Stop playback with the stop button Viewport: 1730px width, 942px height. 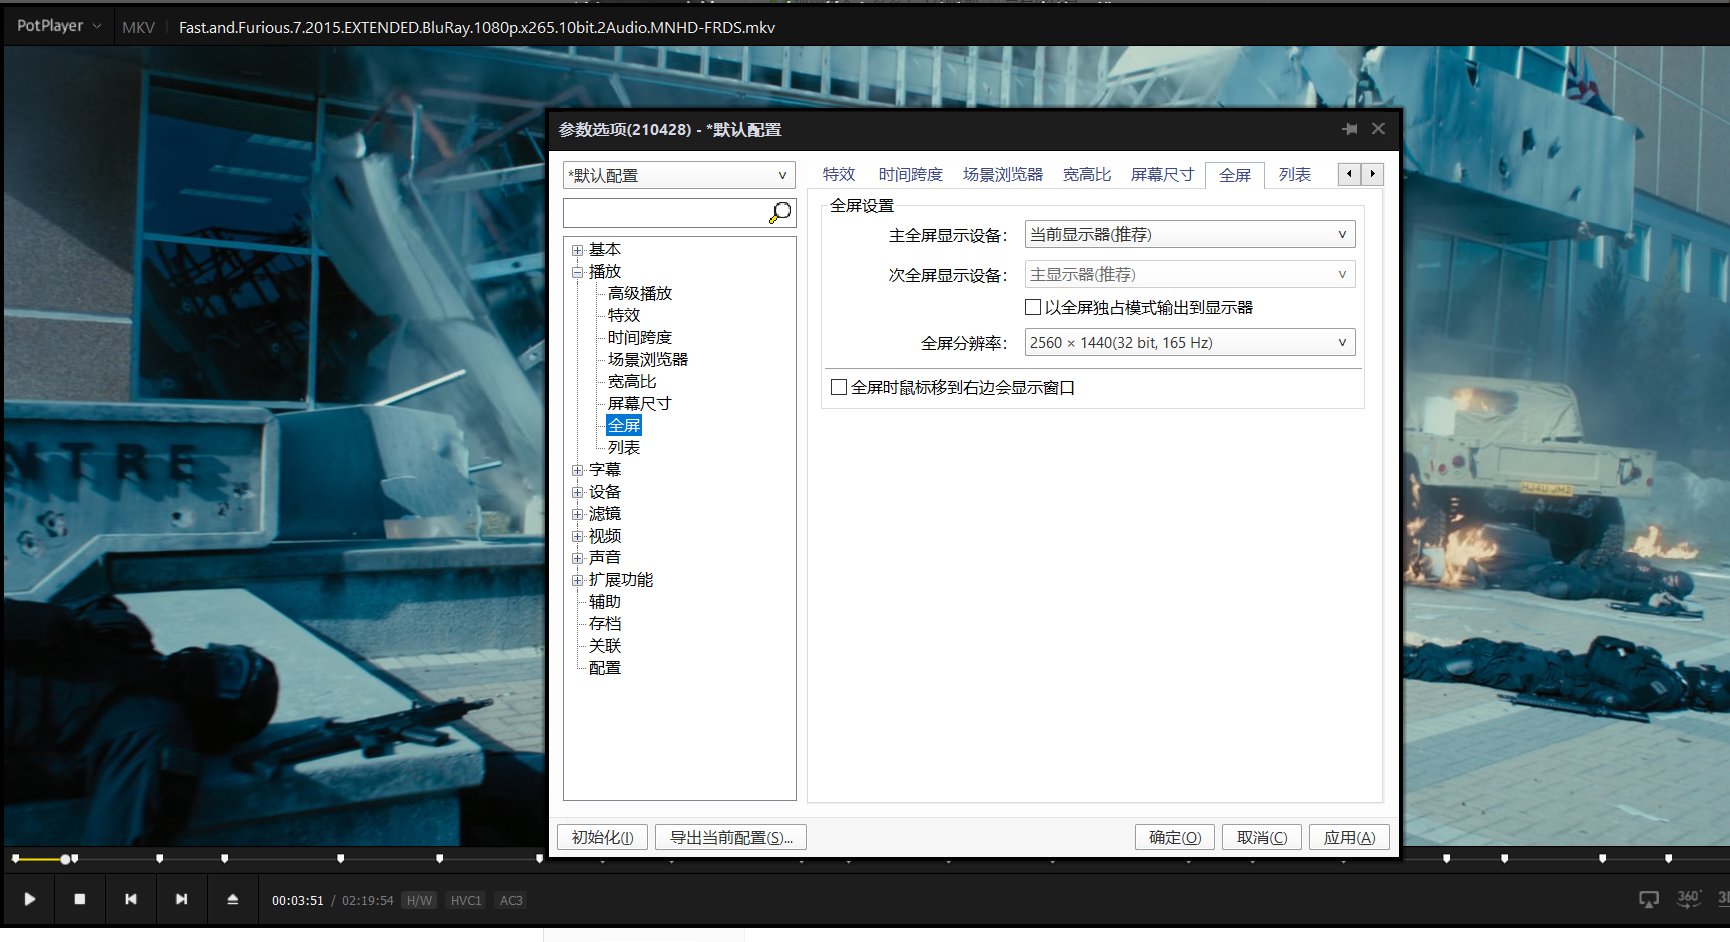click(x=80, y=899)
